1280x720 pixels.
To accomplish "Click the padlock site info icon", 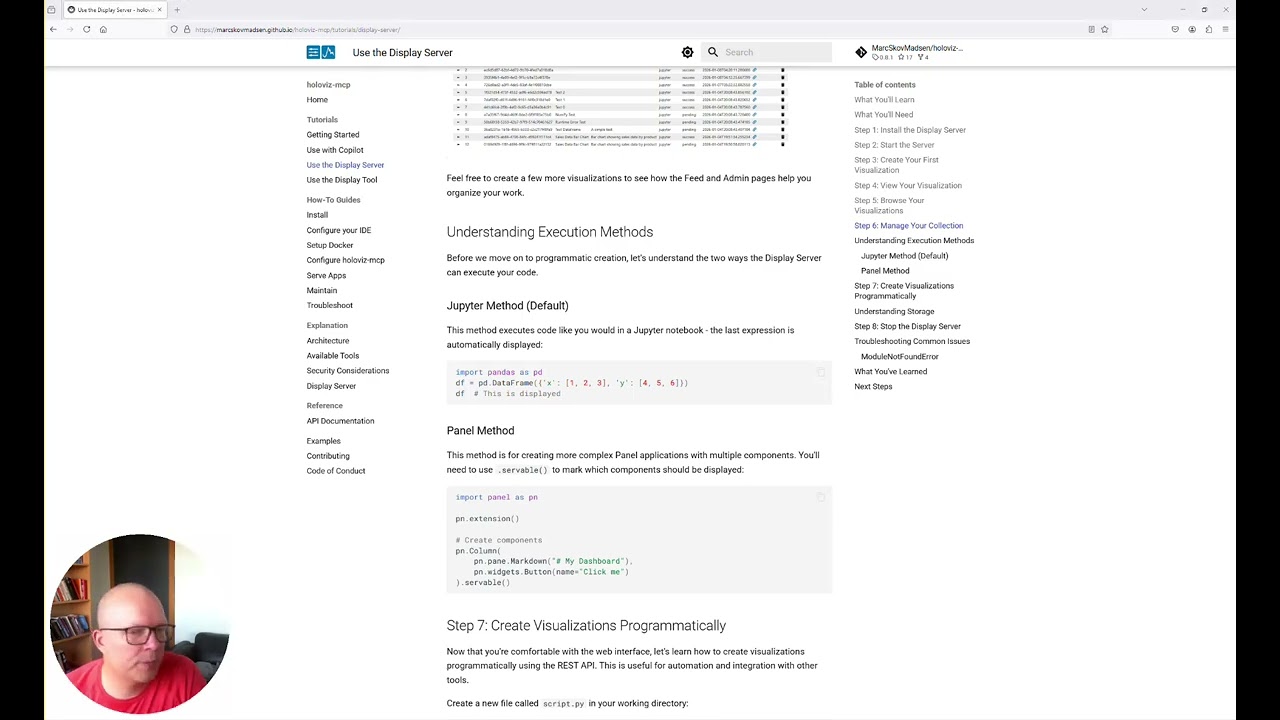I will [x=186, y=29].
